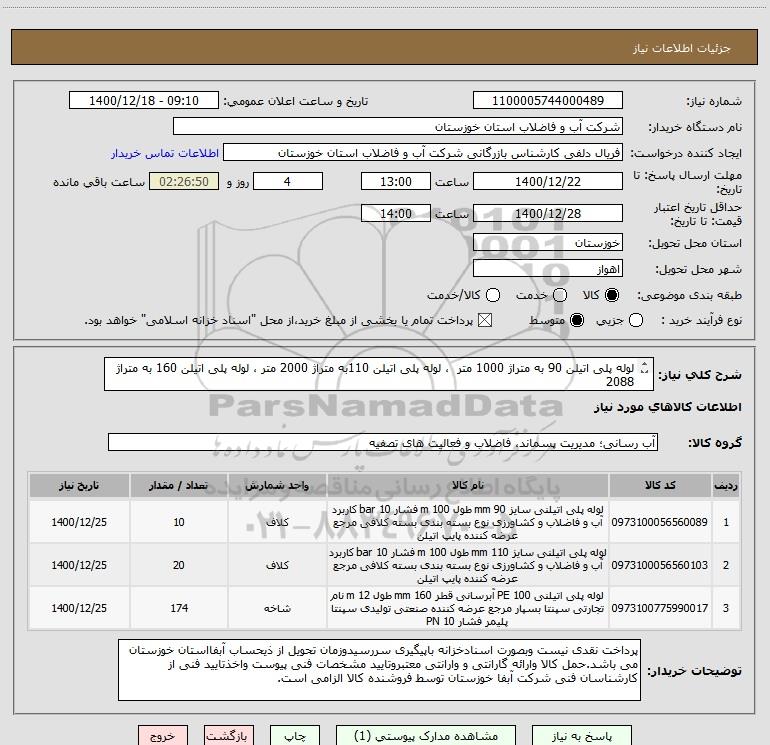The width and height of the screenshot is (770, 745).
Task: Click the پاسخ به نیاز button
Action: (582, 736)
